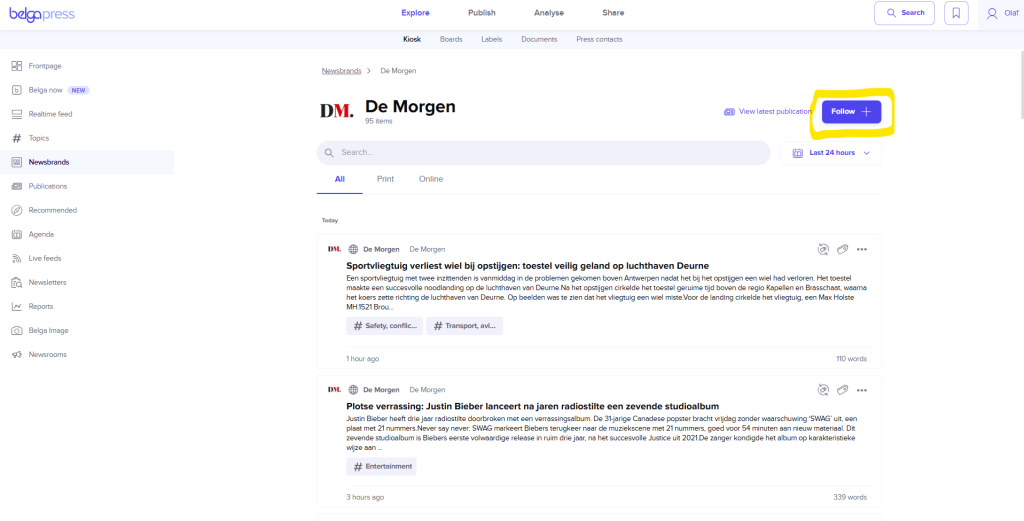The width and height of the screenshot is (1024, 521).
Task: Open Belga Image in the sidebar
Action: click(50, 330)
